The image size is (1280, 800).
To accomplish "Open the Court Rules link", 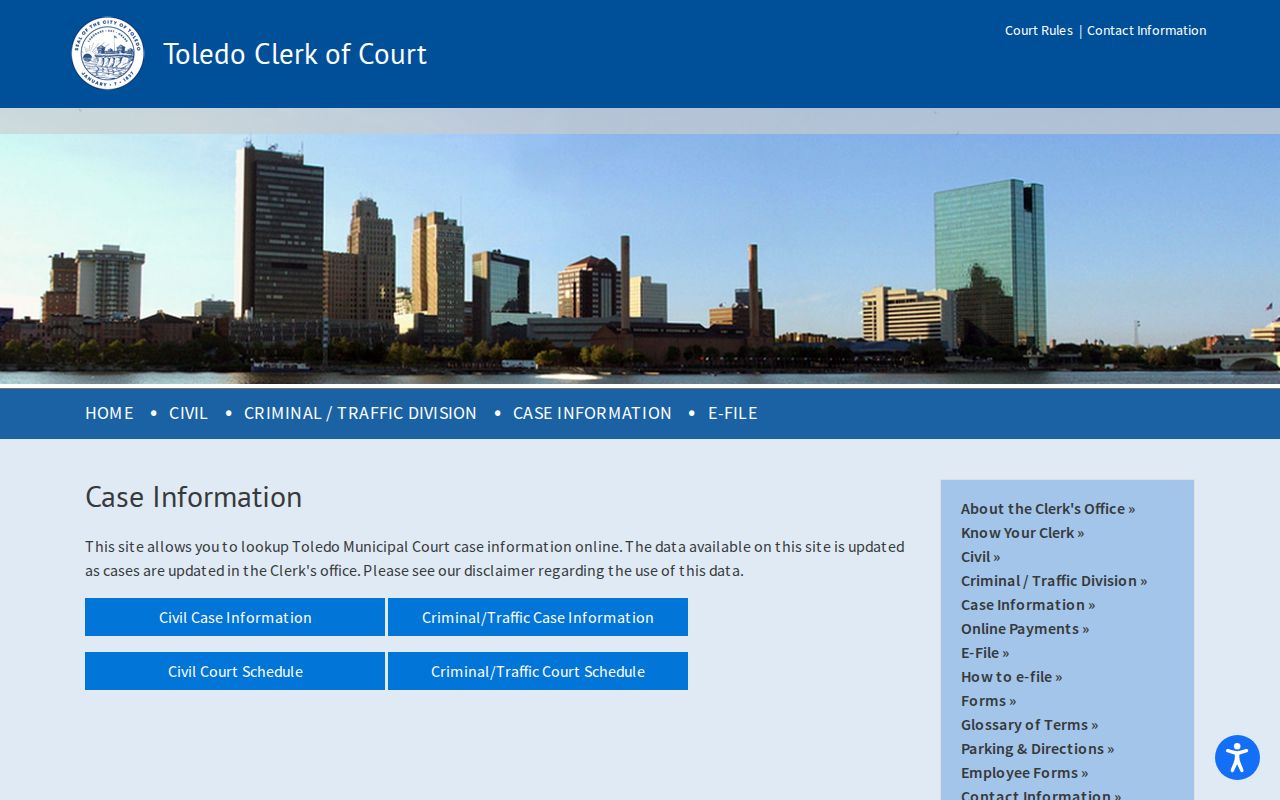I will click(1039, 30).
